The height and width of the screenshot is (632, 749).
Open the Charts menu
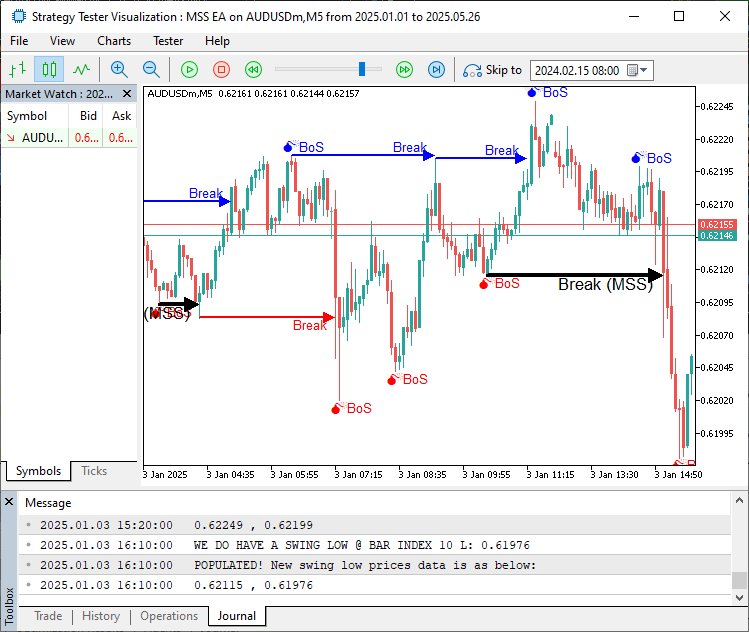pos(114,41)
